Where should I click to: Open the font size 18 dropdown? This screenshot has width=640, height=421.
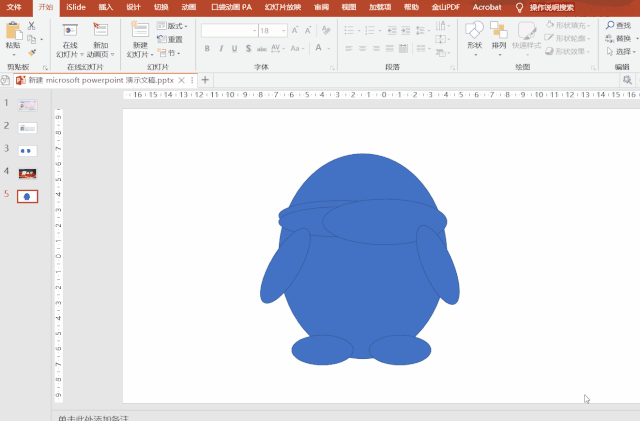pyautogui.click(x=283, y=31)
